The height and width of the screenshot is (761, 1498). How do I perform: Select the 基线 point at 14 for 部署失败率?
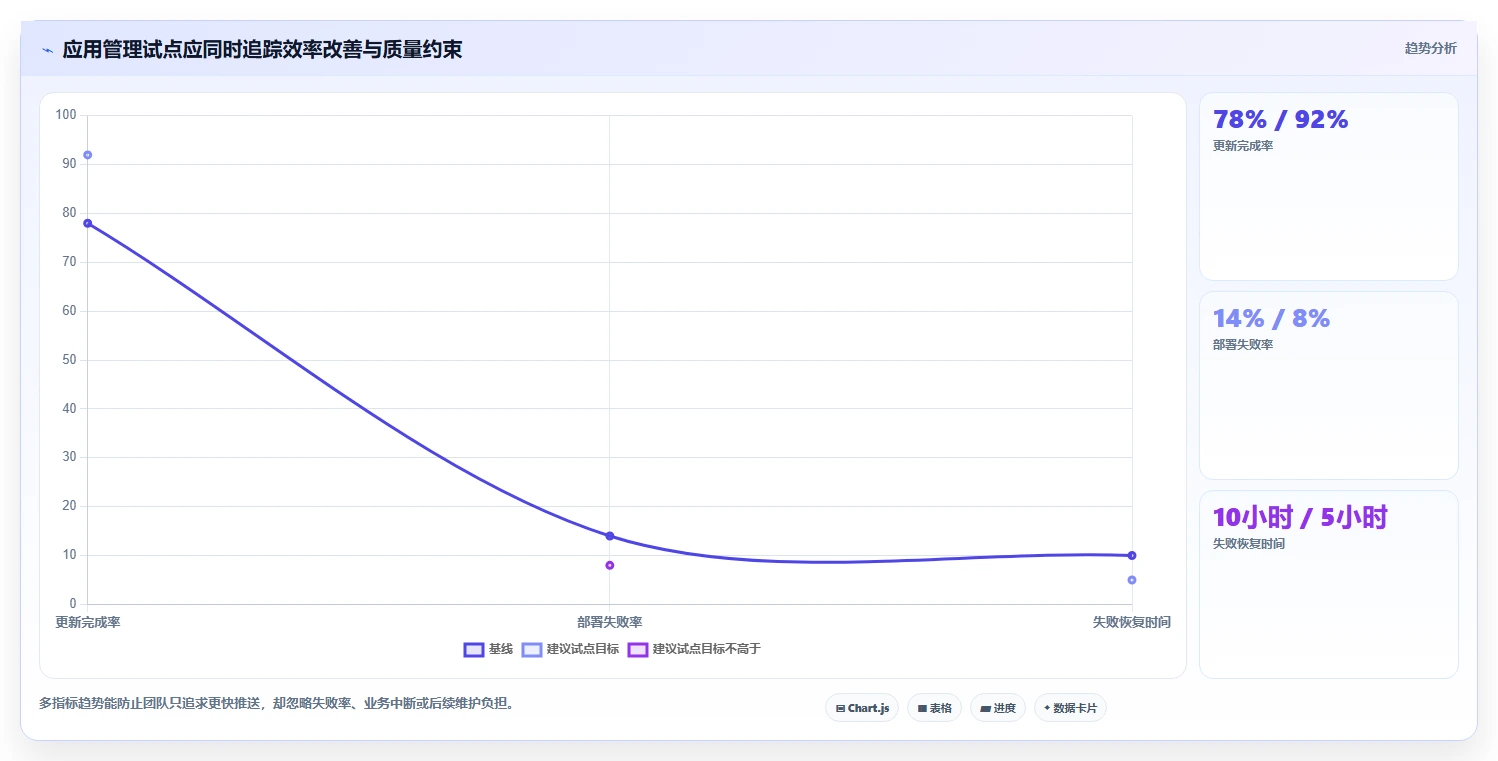[610, 536]
